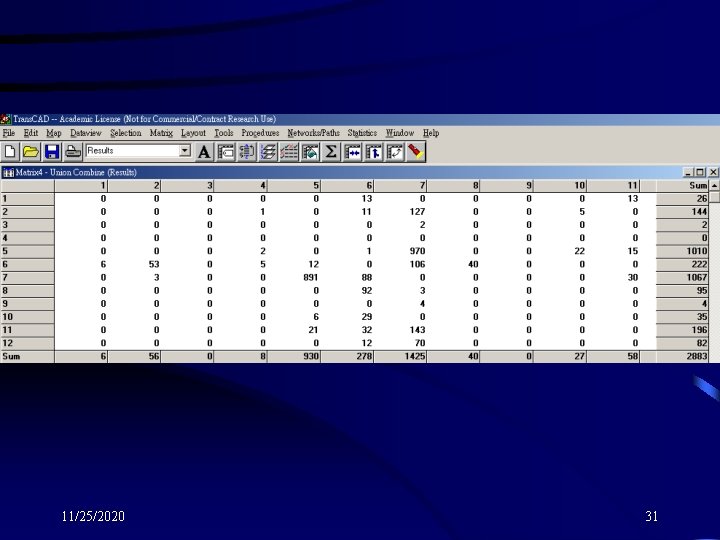
Task: Open the Statistics menu
Action: (362, 133)
